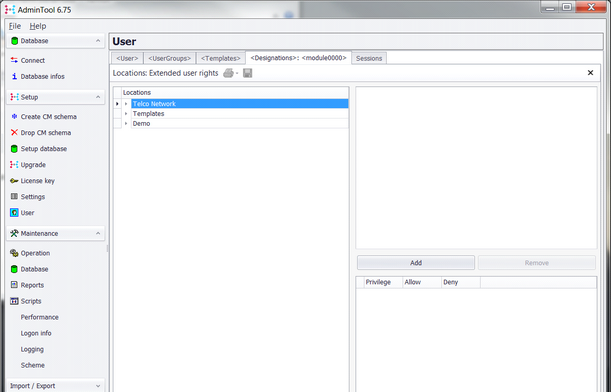The height and width of the screenshot is (392, 611).
Task: Open Setup database icon
Action: [x=14, y=148]
